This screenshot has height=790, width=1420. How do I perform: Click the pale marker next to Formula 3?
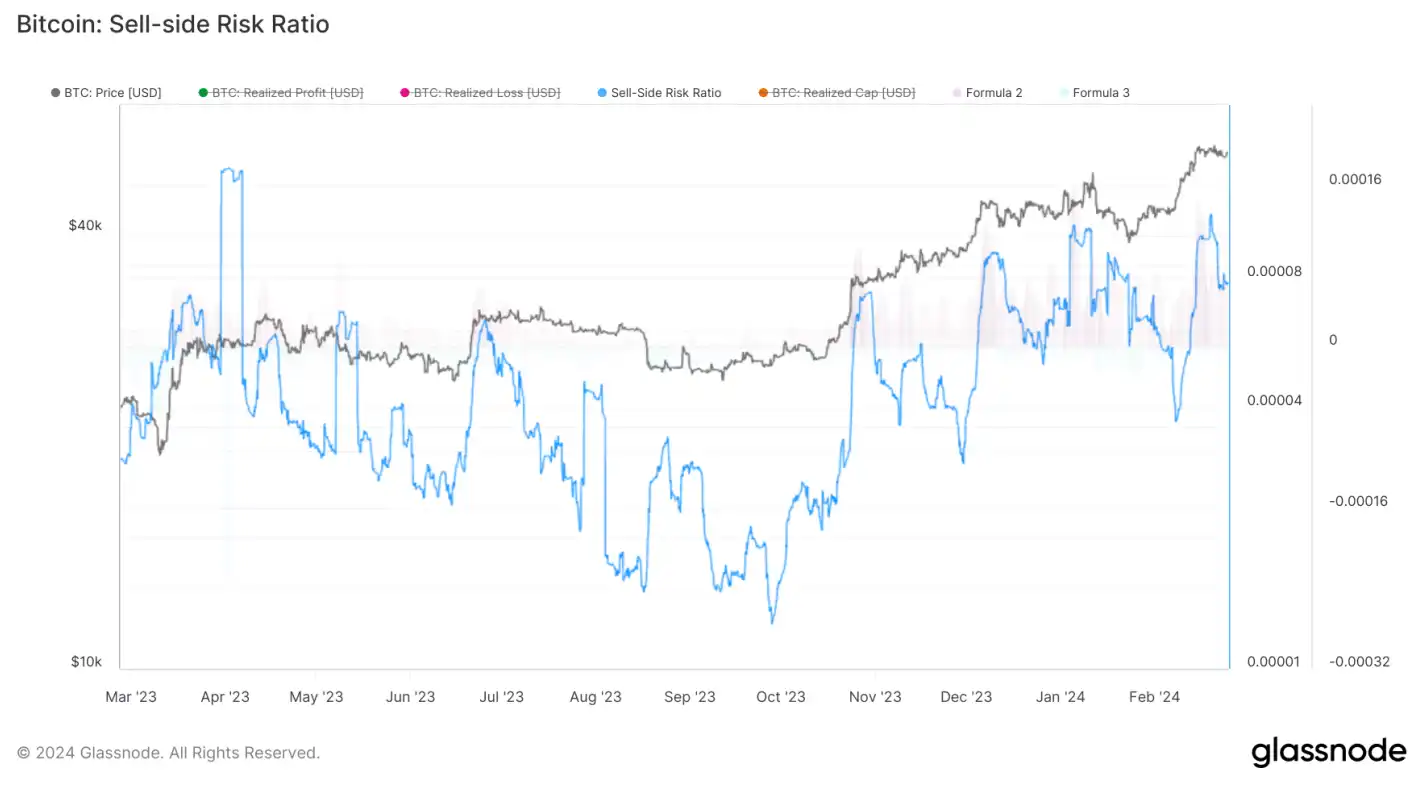pyautogui.click(x=1064, y=93)
